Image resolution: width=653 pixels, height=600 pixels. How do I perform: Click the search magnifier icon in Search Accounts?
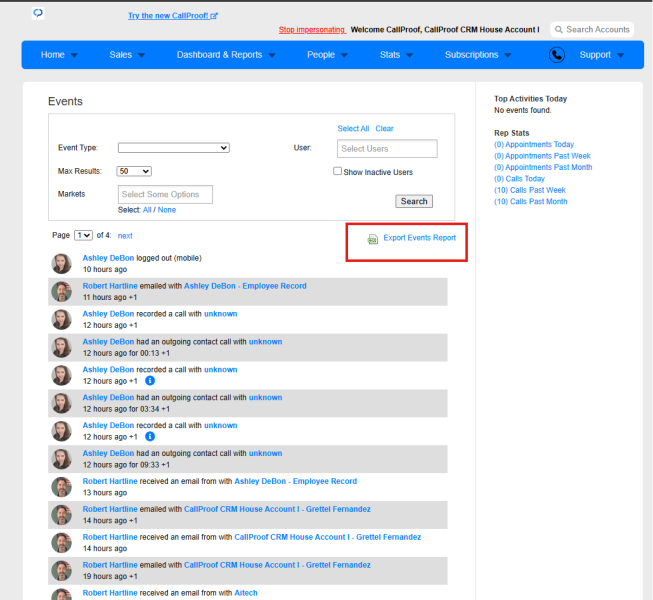559,30
